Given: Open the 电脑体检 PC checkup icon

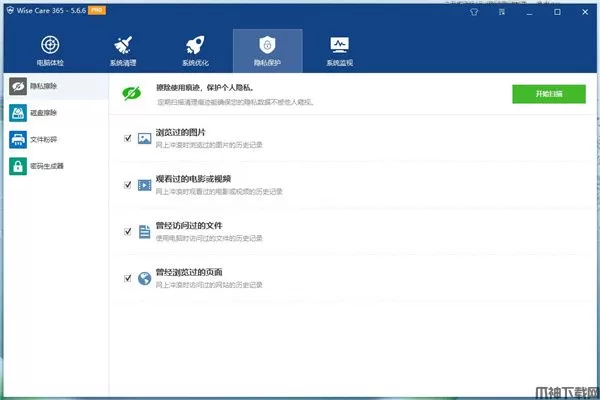Looking at the screenshot, I should point(50,45).
